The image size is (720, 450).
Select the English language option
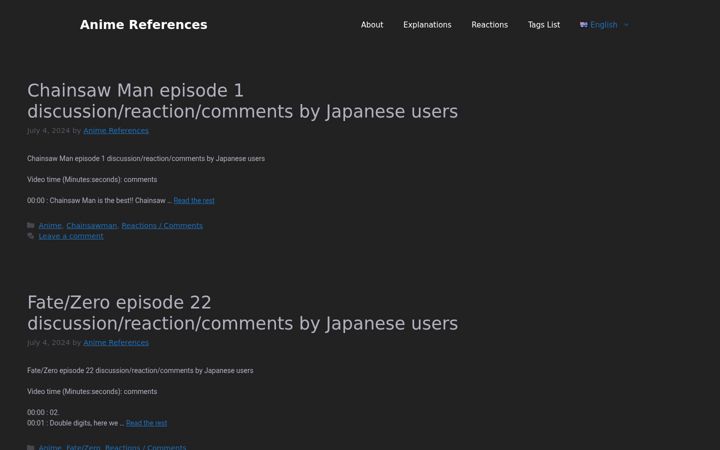tap(603, 25)
